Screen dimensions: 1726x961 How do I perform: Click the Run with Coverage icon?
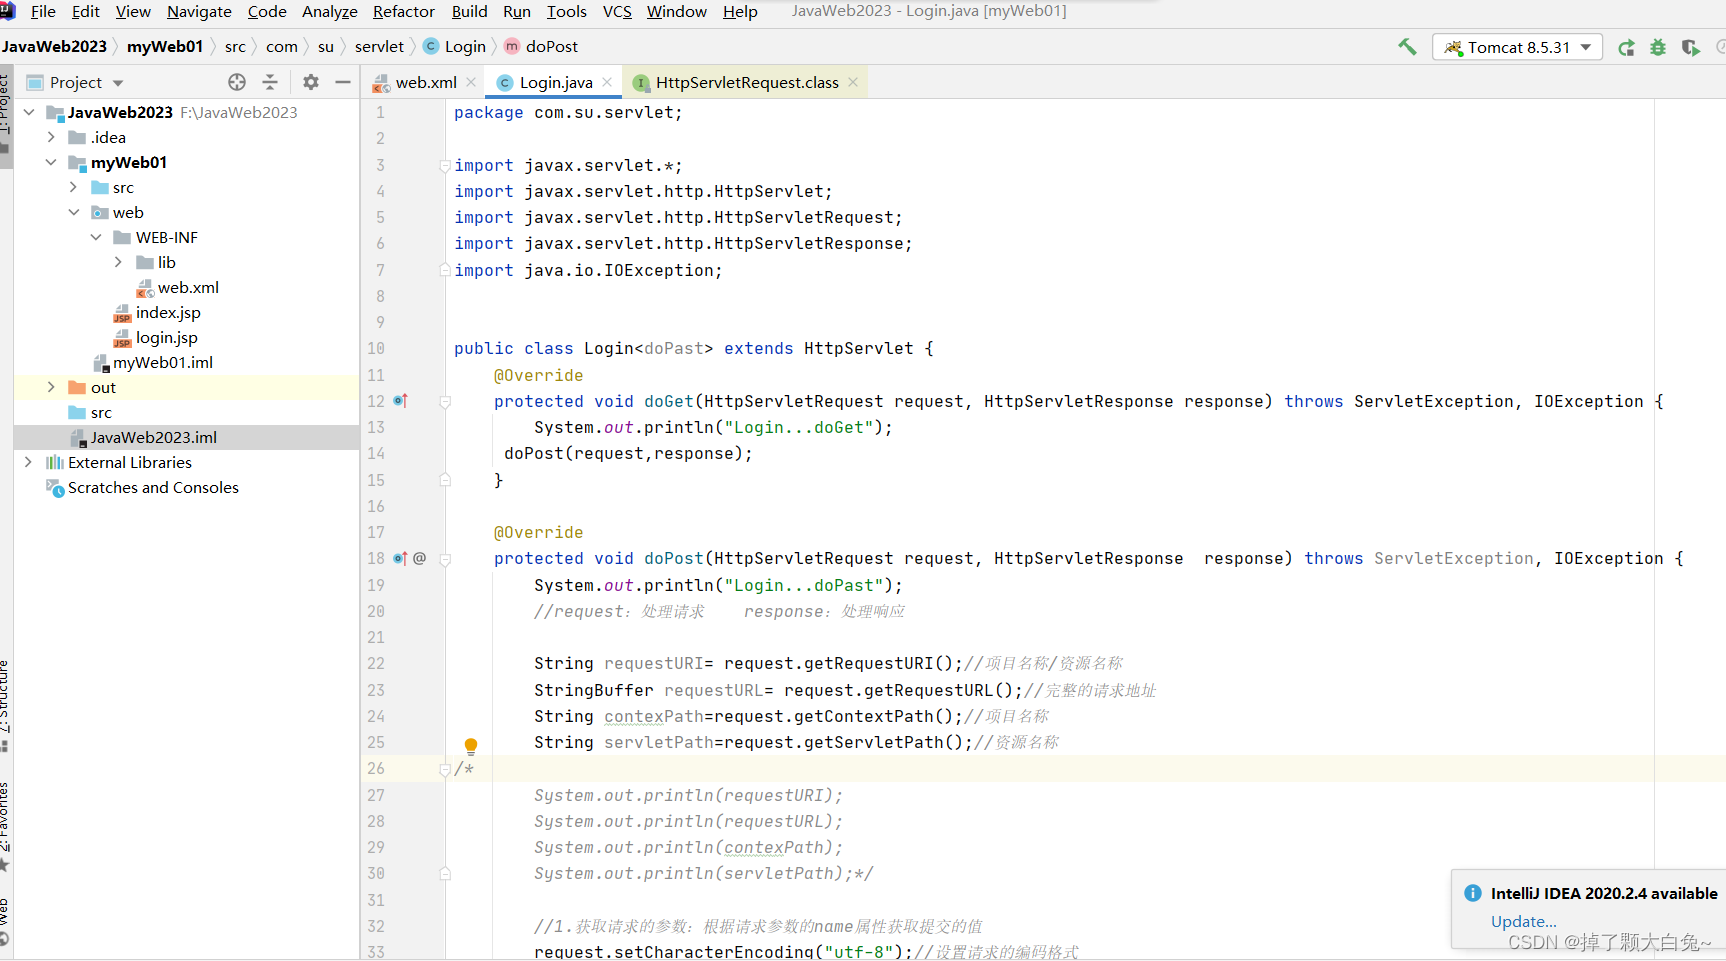[x=1691, y=47]
